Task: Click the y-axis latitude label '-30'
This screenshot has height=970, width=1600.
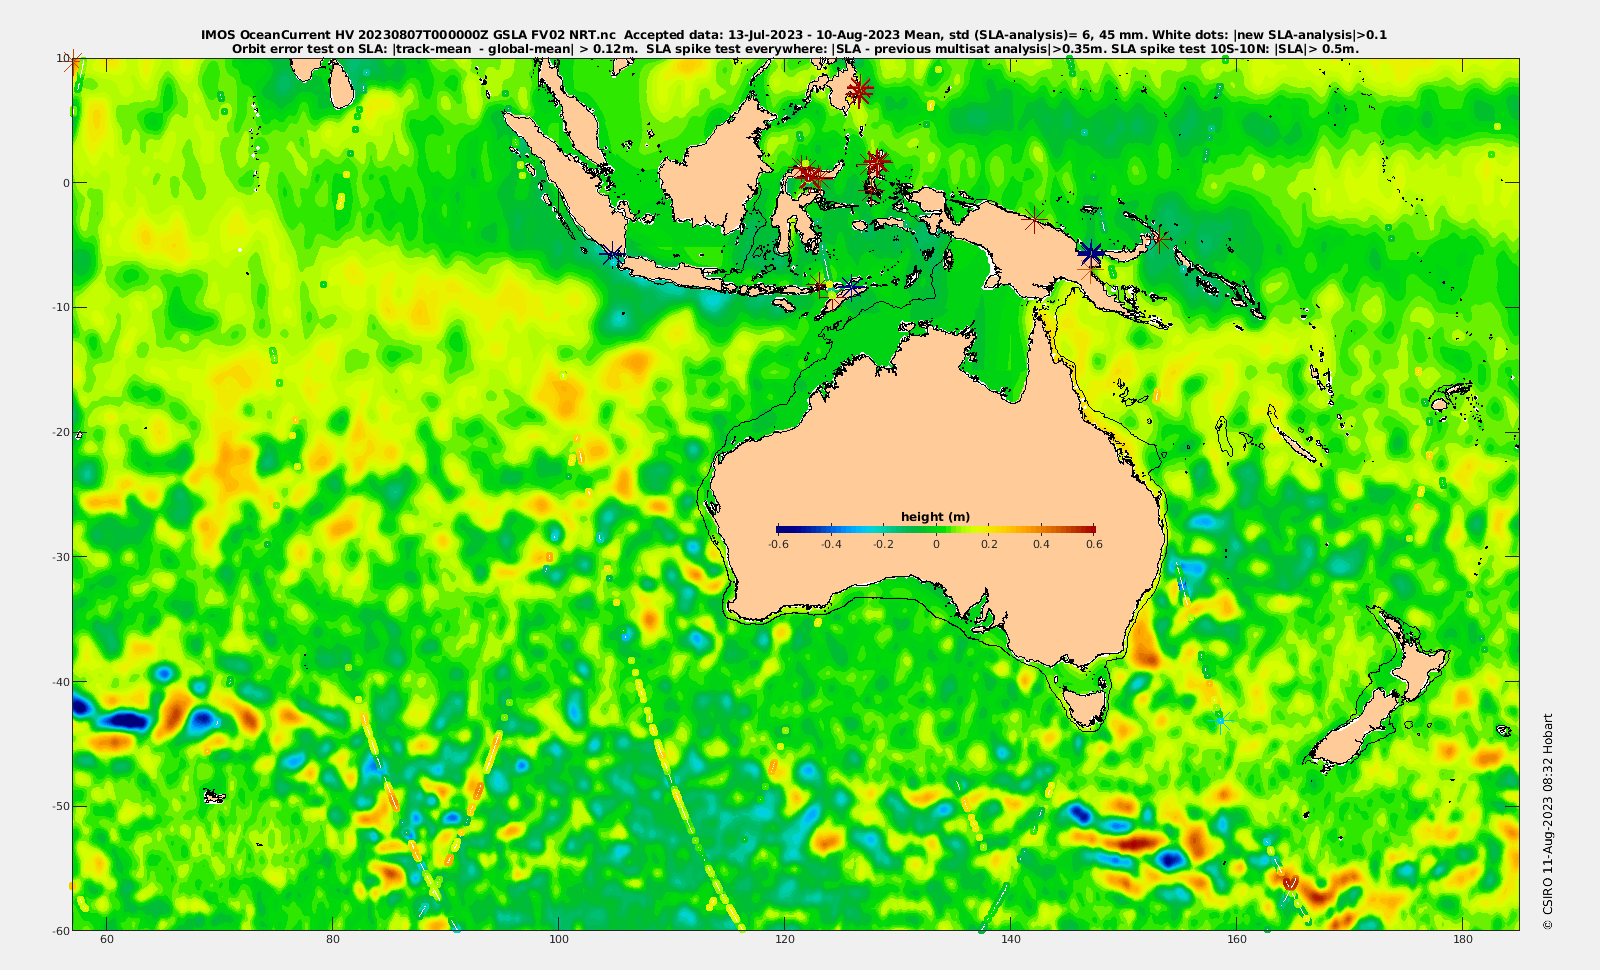Action: 60,557
